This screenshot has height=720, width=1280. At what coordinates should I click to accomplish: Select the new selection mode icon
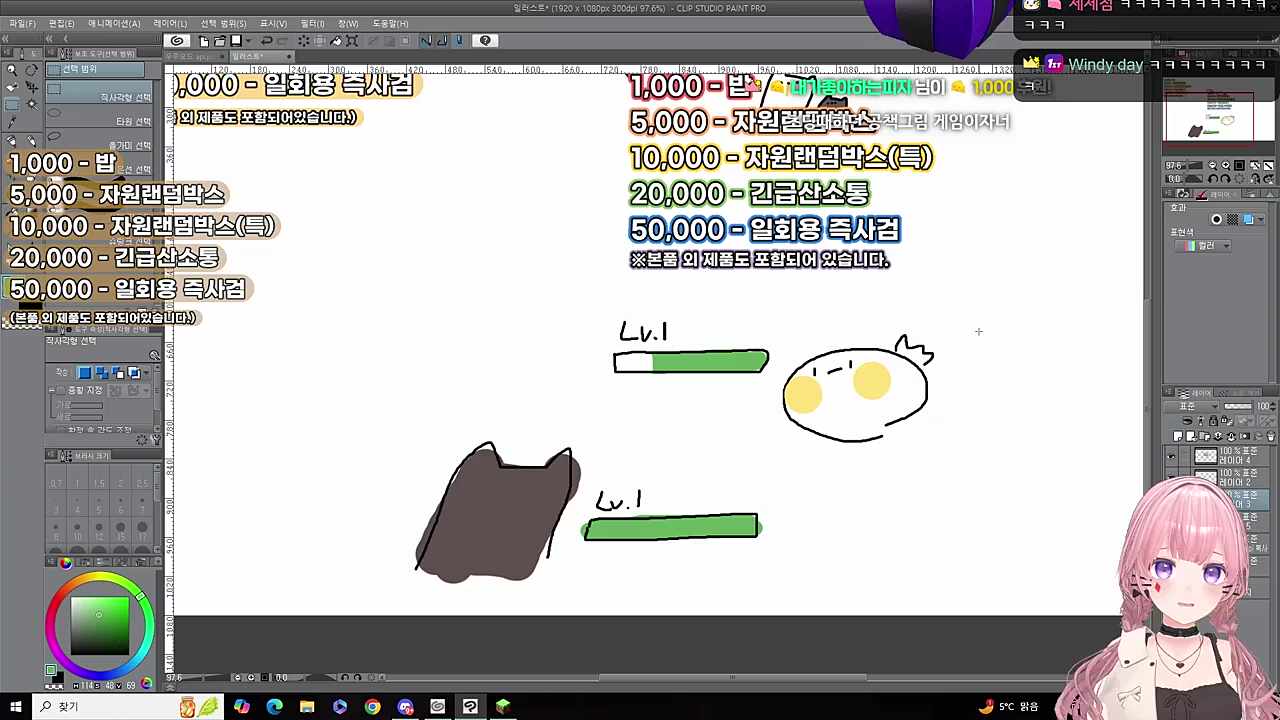pyautogui.click(x=85, y=373)
